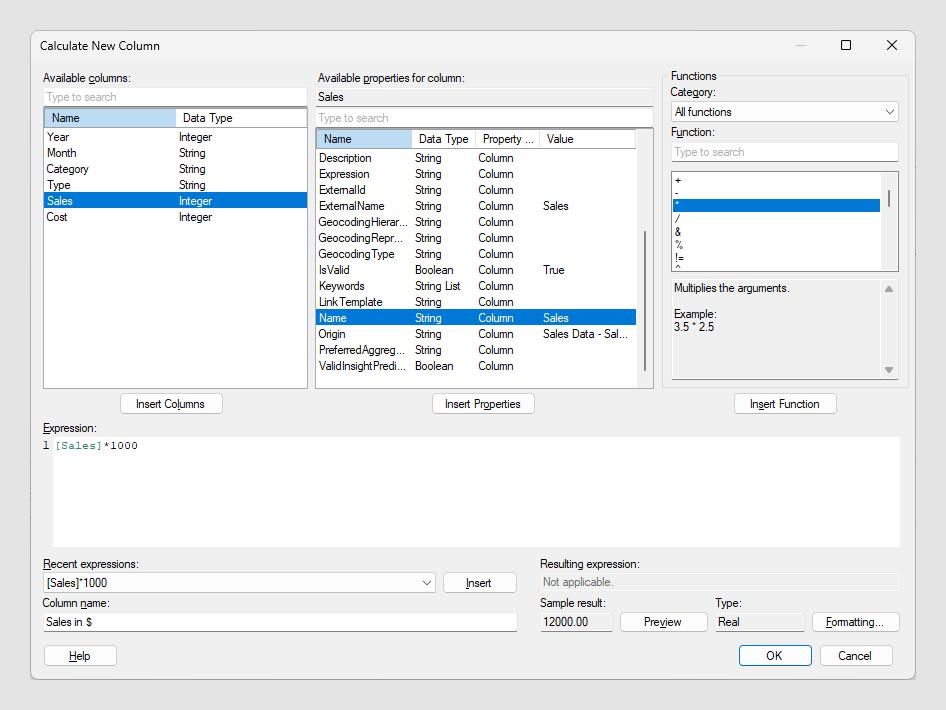Screen dimensions: 946x710
Task: Sort properties by the Value column header
Action: (588, 139)
